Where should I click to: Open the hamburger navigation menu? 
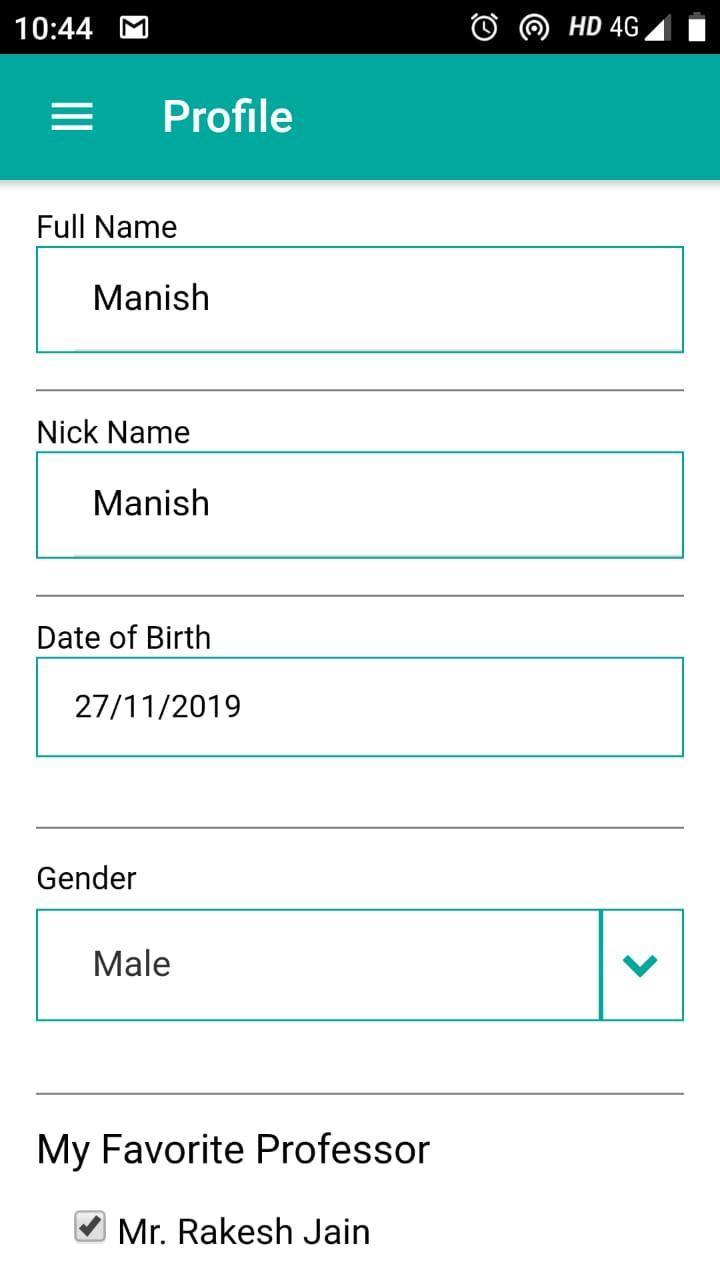[x=72, y=117]
